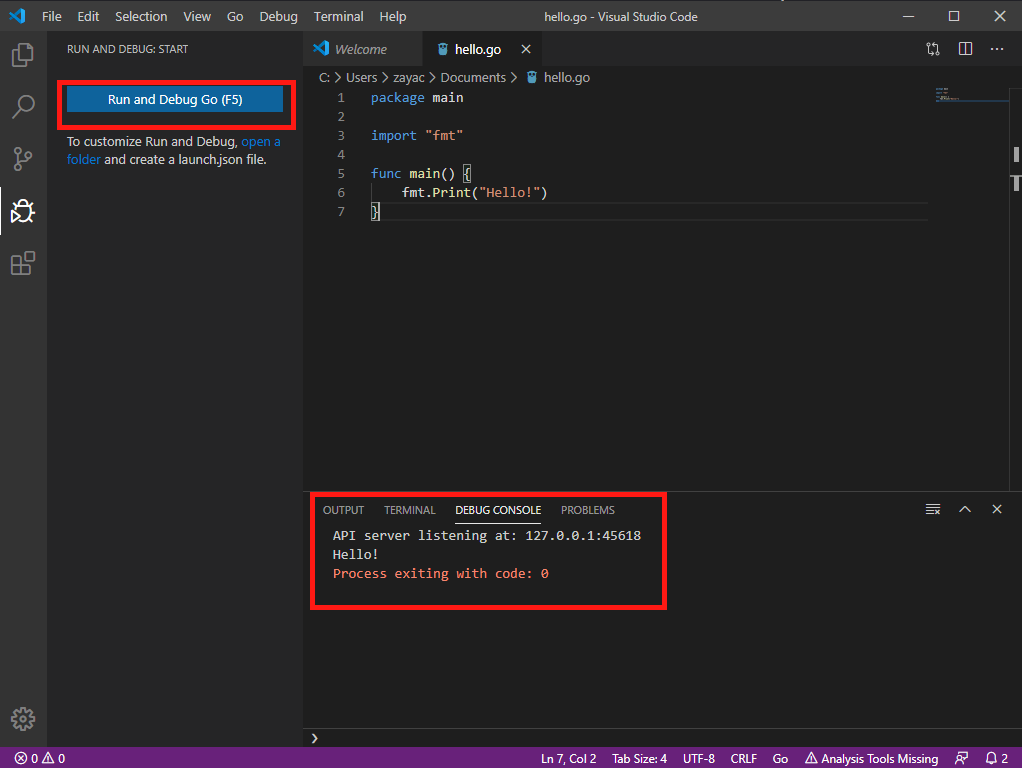1022x768 pixels.
Task: Click the editor minimap preview
Action: coord(970,95)
